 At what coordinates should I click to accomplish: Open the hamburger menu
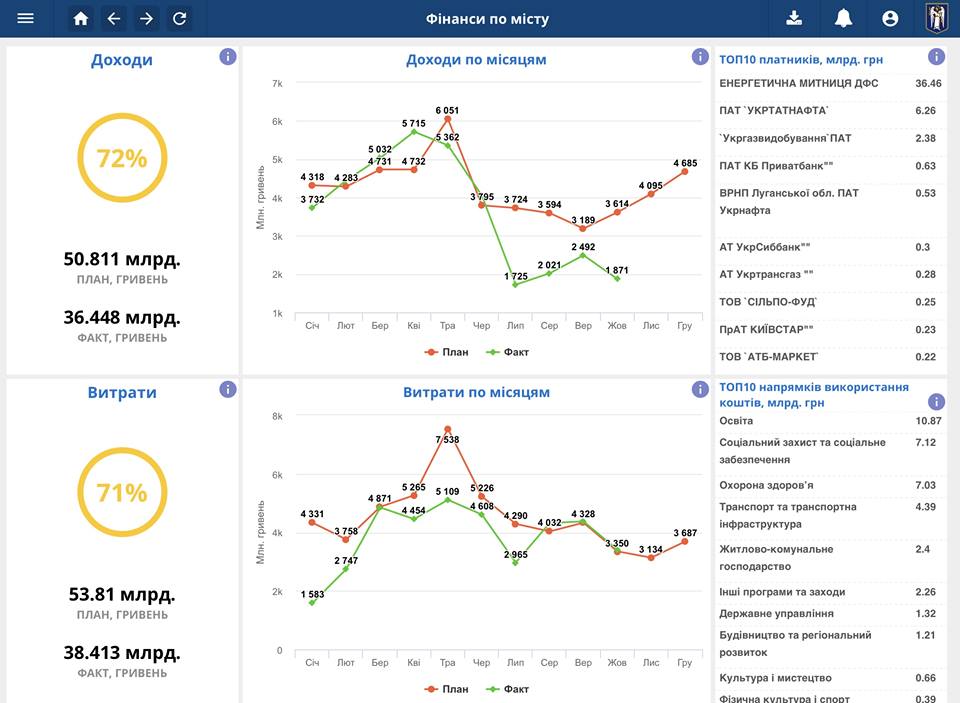pos(26,18)
